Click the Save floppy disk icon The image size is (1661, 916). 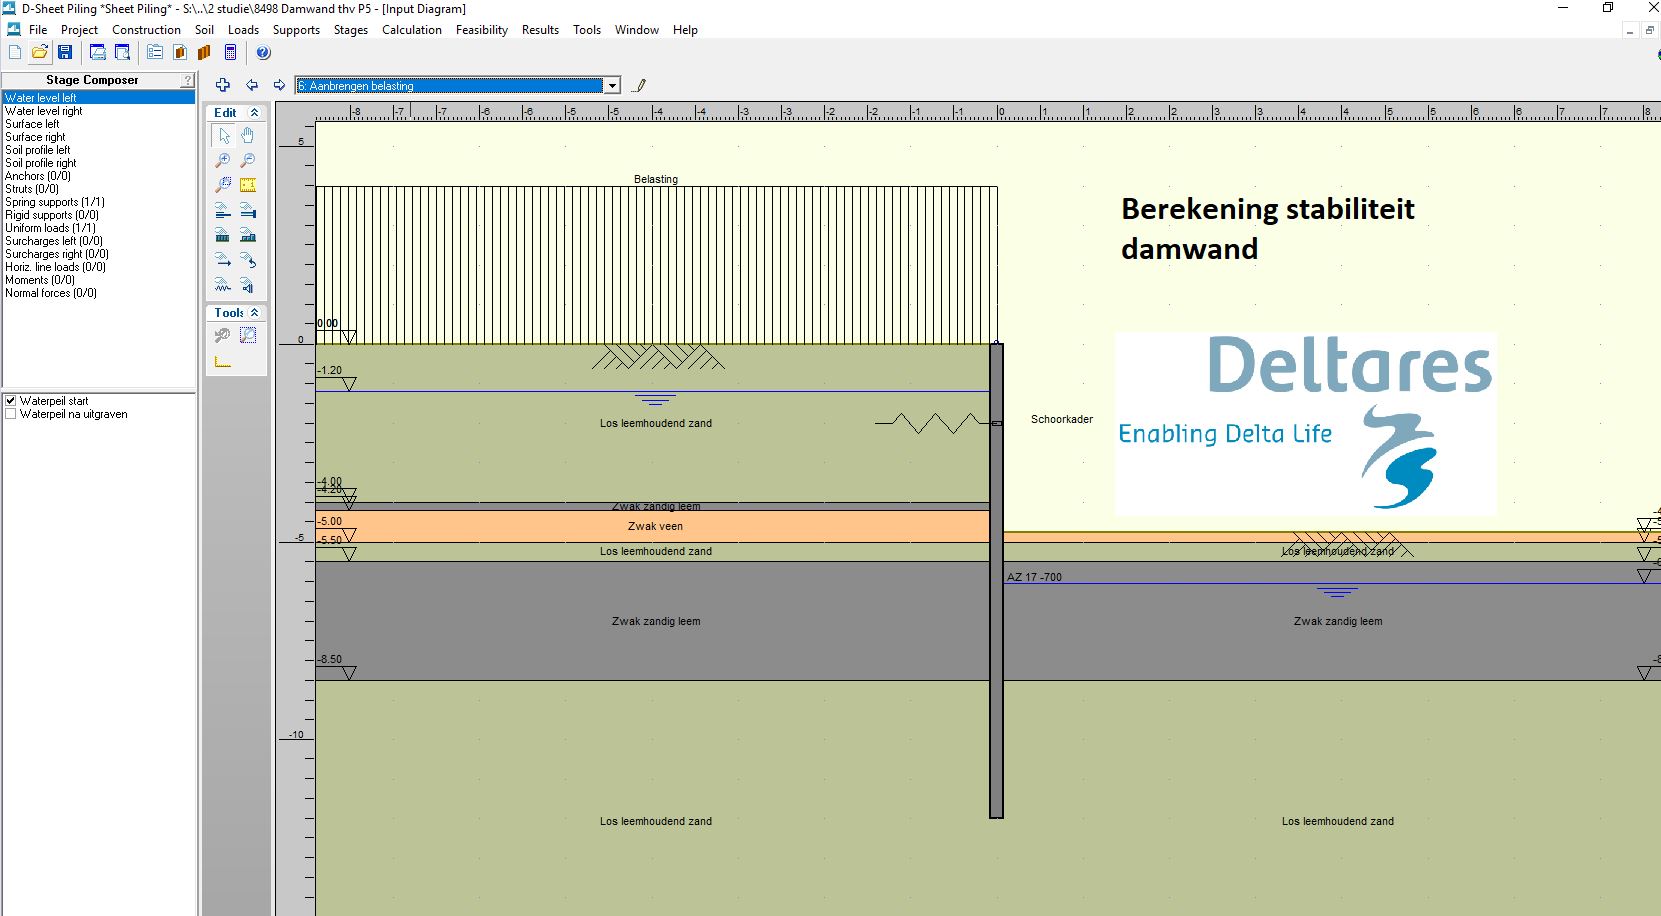tap(65, 53)
